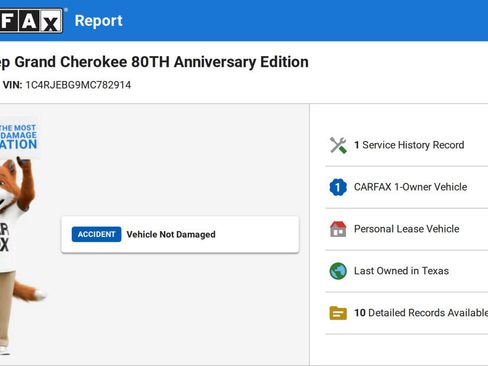Click the VIN number 1C4RJEBG9MC782914
The height and width of the screenshot is (366, 488).
click(x=78, y=85)
